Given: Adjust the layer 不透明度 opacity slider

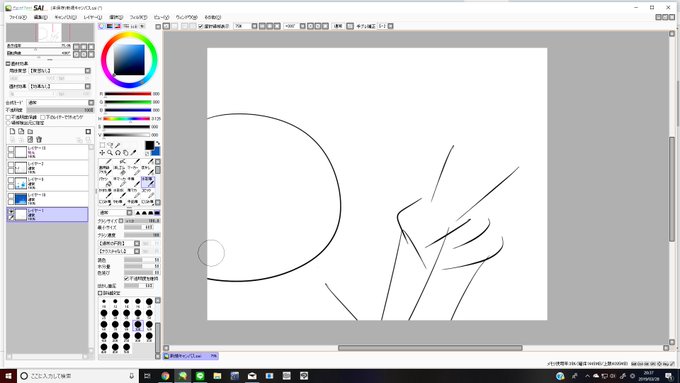Looking at the screenshot, I should [60, 110].
